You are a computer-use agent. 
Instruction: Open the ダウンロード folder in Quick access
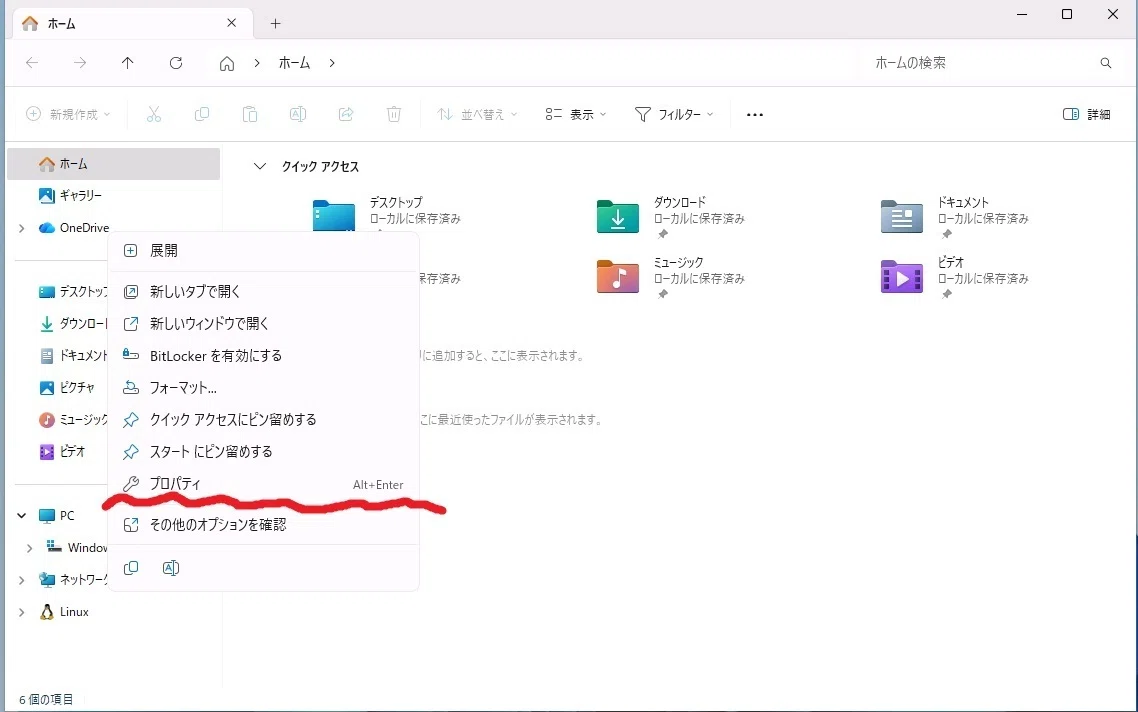click(670, 216)
